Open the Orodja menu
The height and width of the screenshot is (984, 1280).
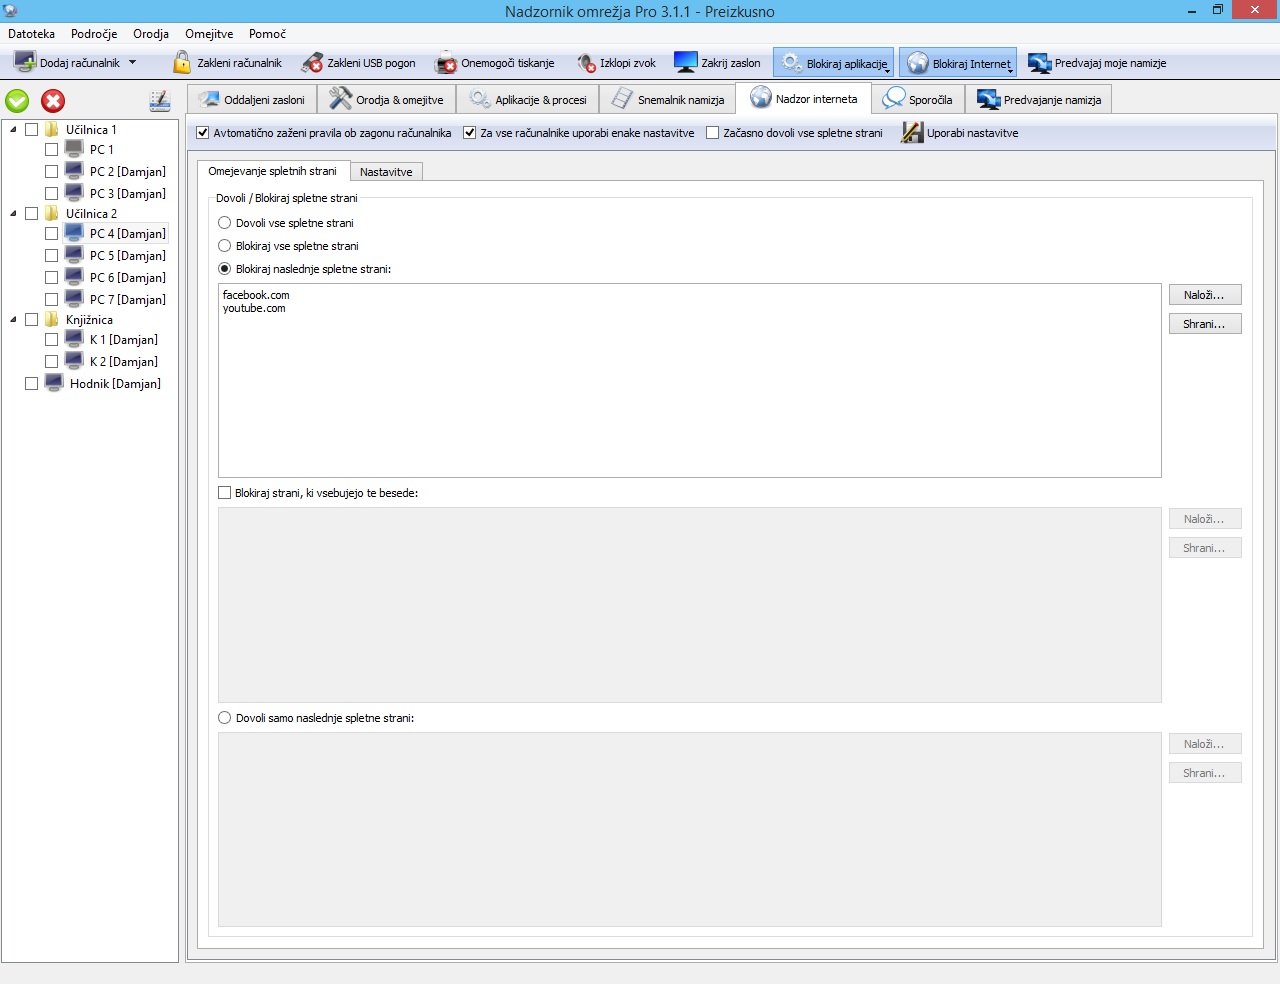point(150,34)
